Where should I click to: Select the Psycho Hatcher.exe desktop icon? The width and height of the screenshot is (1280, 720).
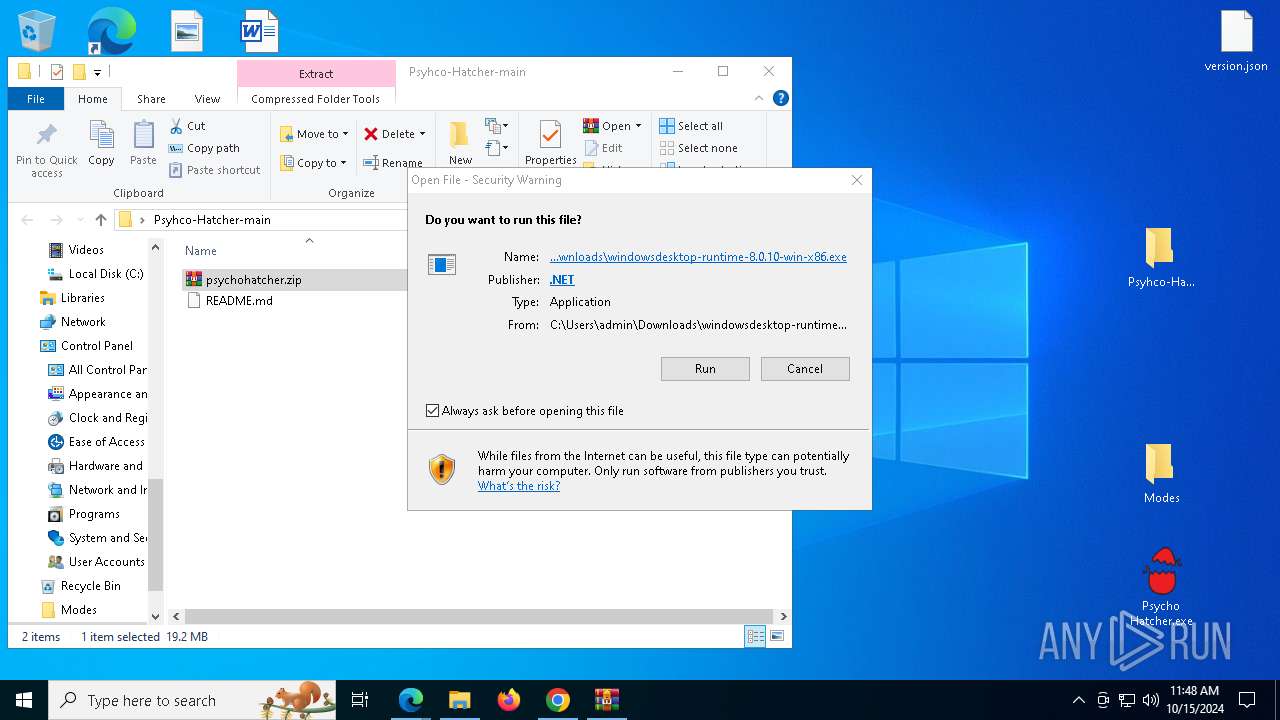point(1161,587)
